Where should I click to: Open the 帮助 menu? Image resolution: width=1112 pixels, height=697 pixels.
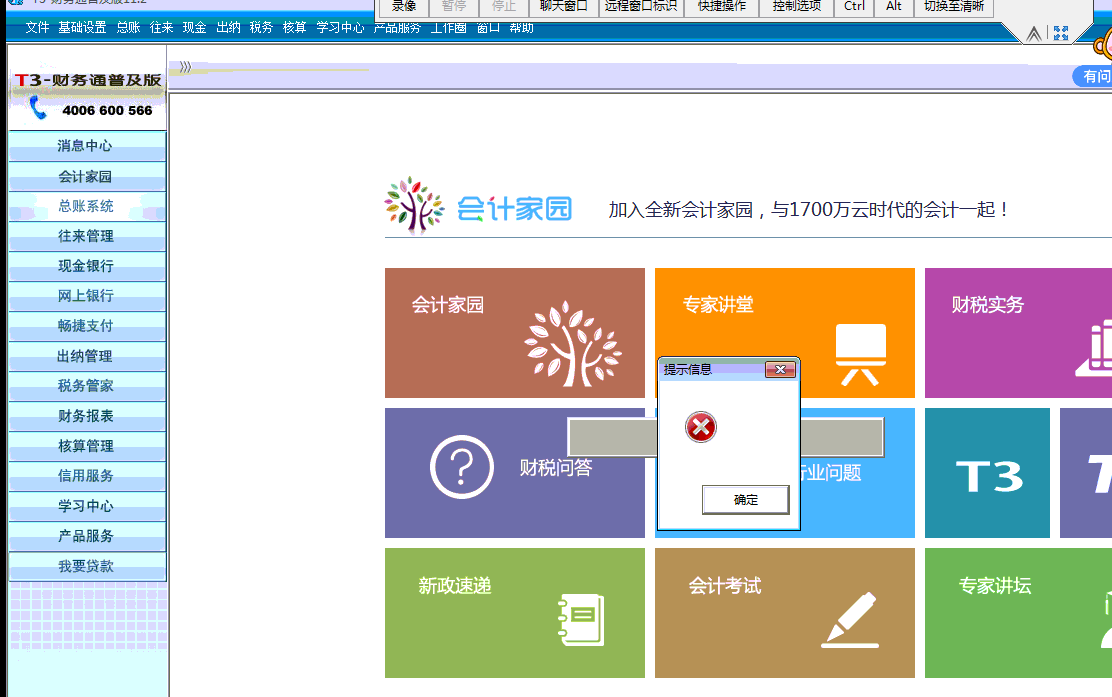pos(521,28)
